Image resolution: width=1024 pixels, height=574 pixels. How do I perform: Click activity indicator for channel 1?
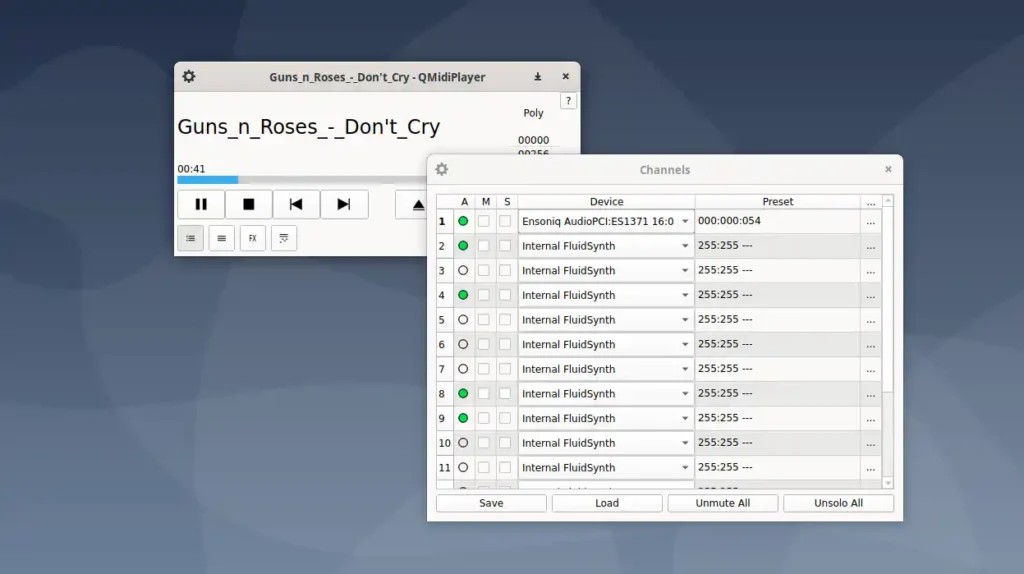[463, 221]
